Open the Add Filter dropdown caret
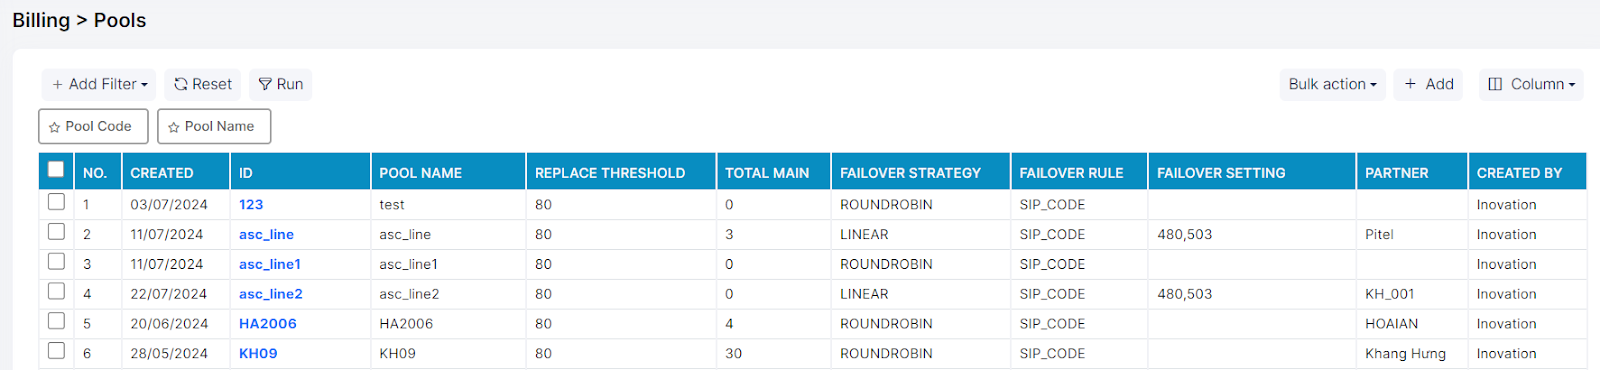 (x=144, y=85)
